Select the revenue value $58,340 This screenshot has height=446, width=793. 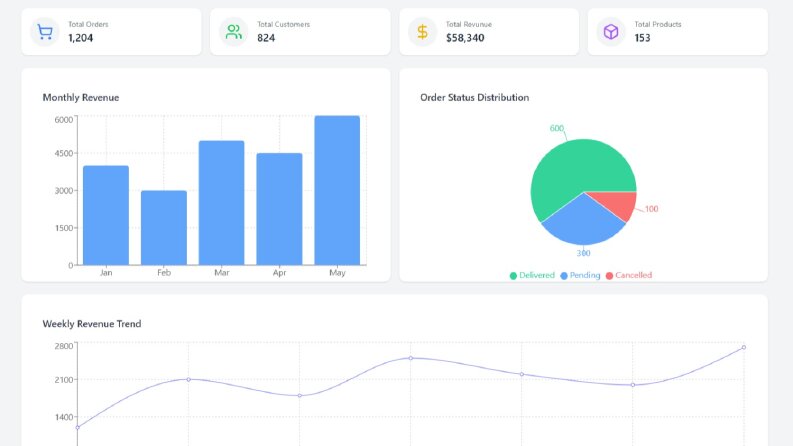coord(465,38)
